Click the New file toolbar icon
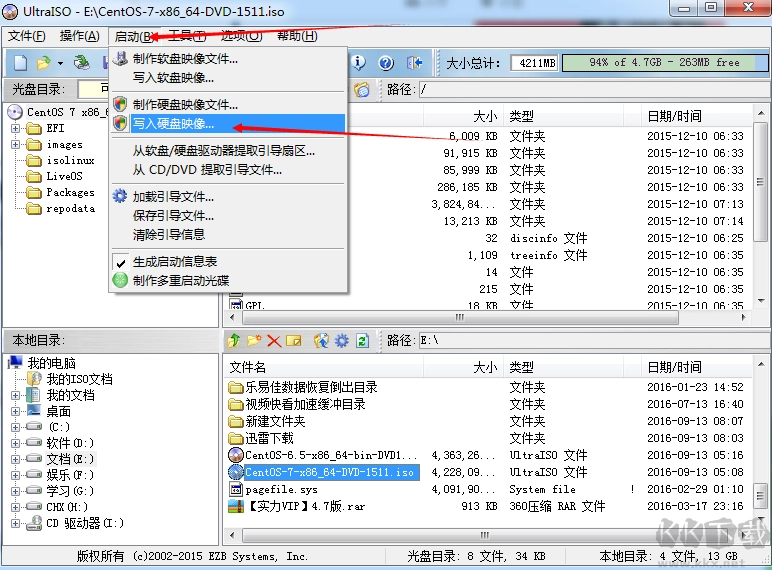This screenshot has height=570, width=772. pos(20,63)
